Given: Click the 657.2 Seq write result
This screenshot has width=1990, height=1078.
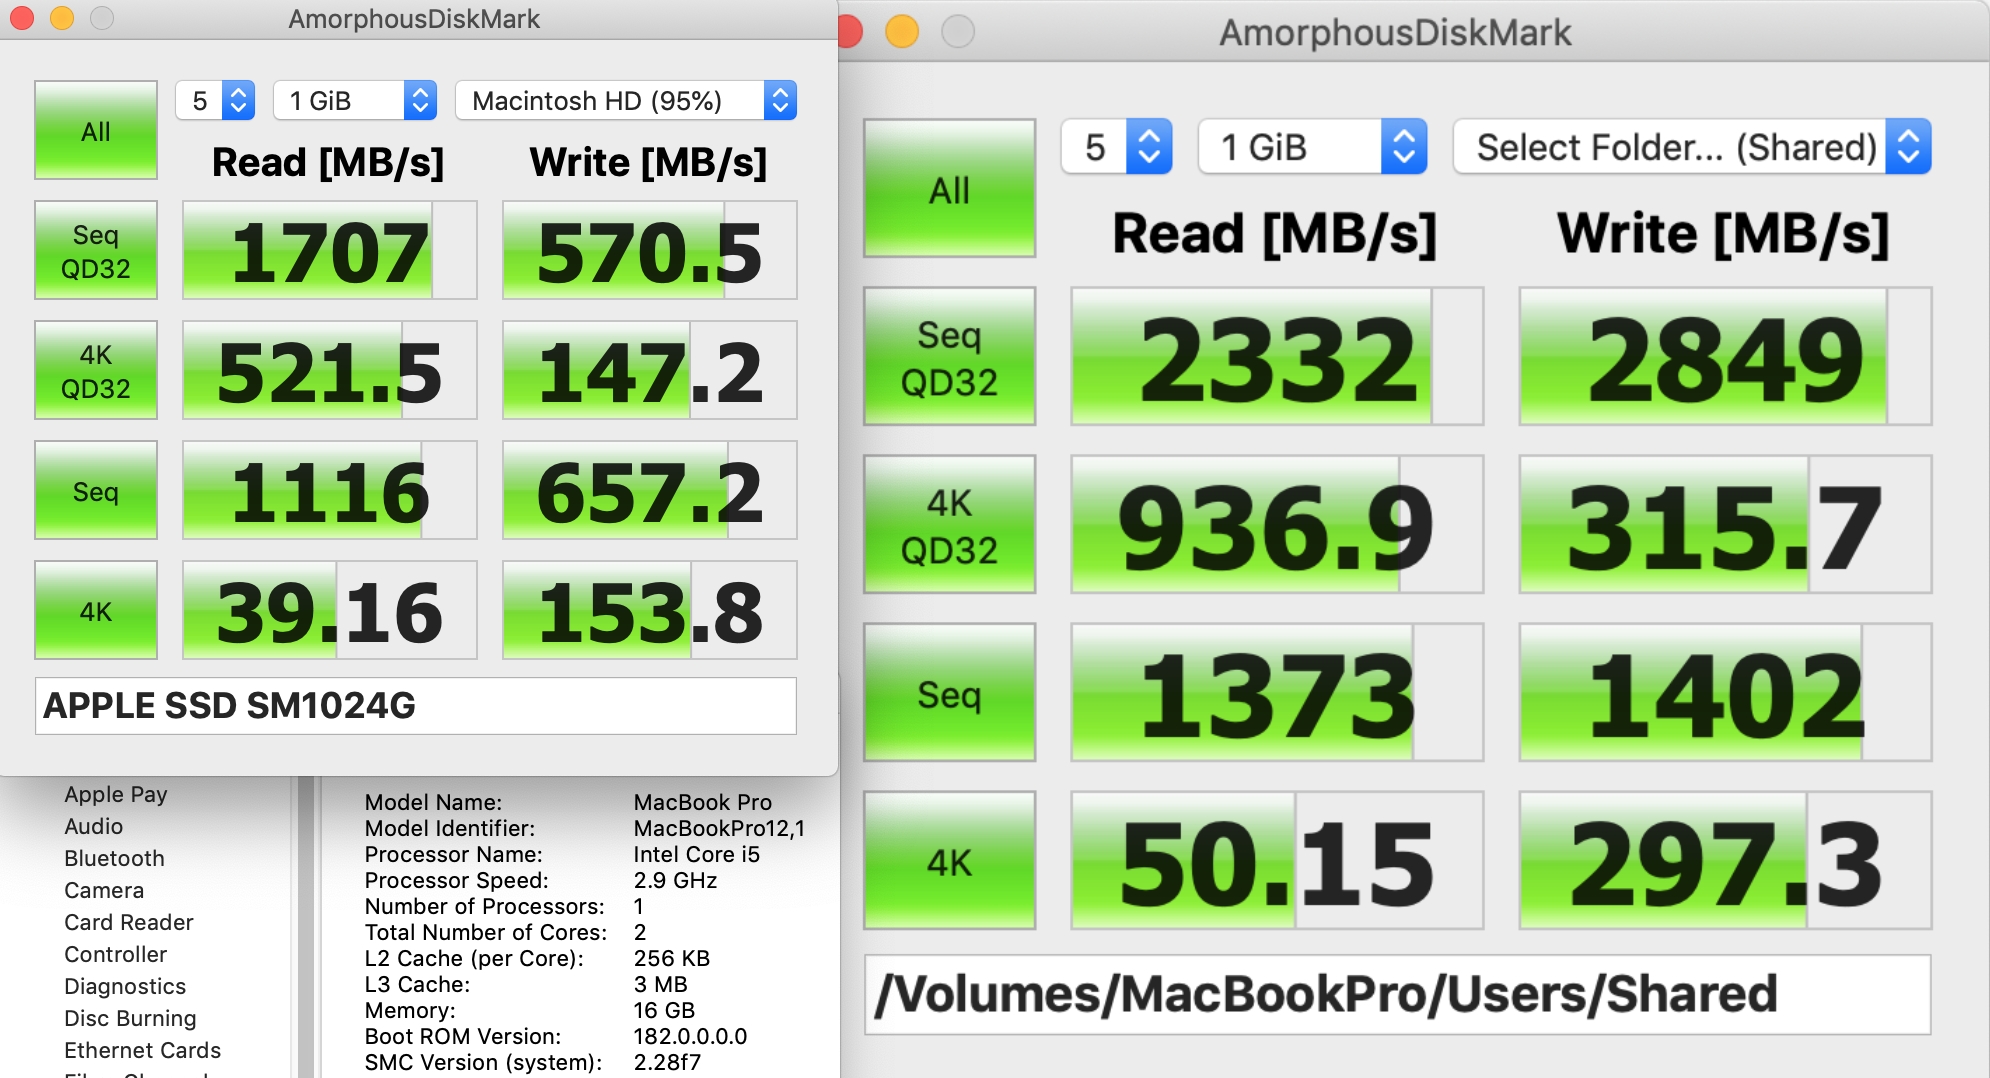Looking at the screenshot, I should point(650,490).
